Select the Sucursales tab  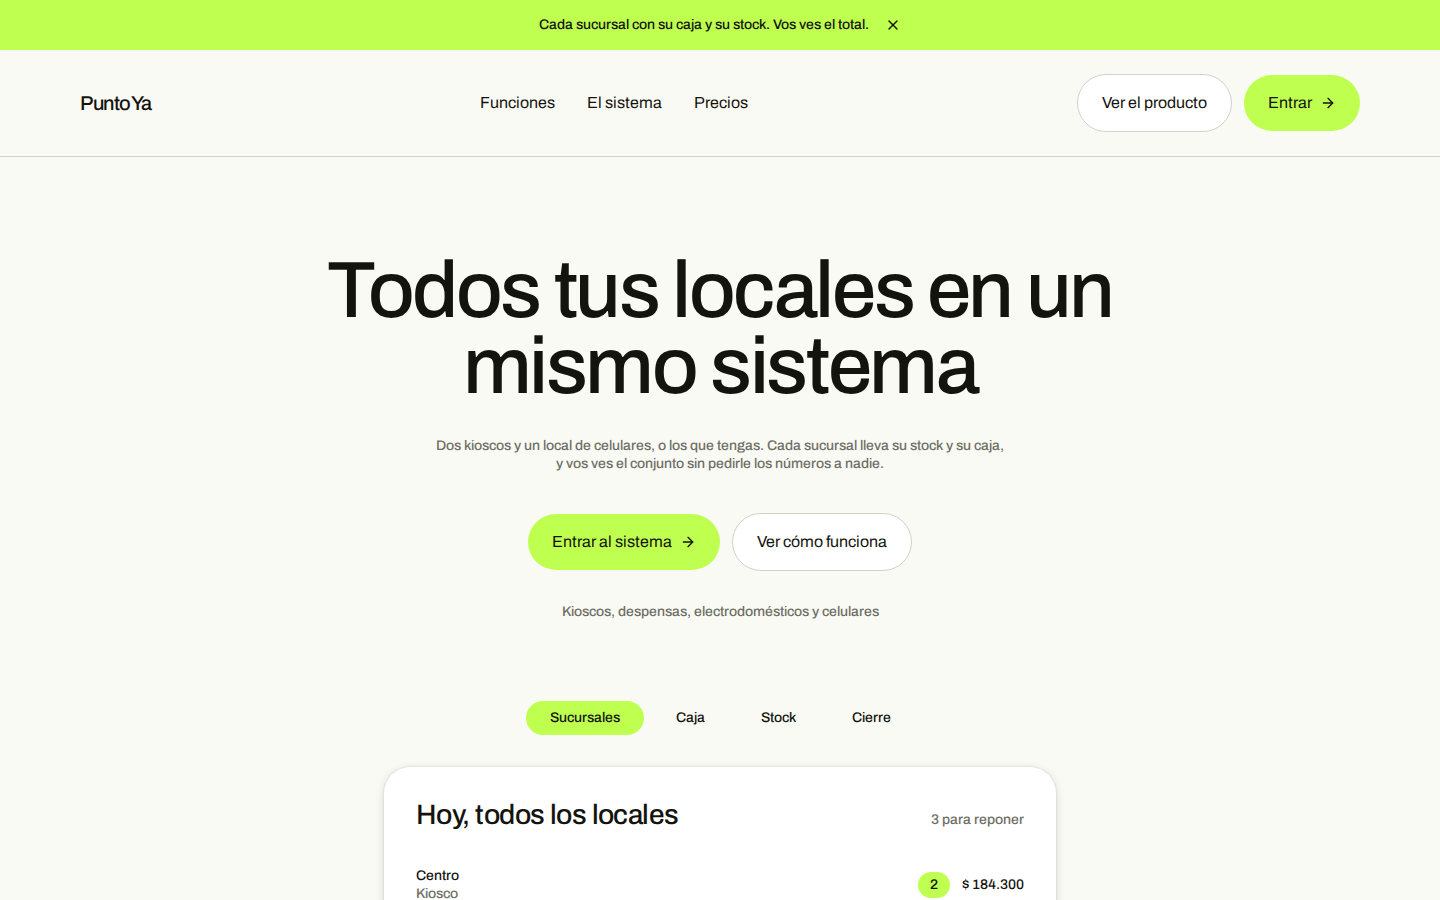pyautogui.click(x=585, y=718)
